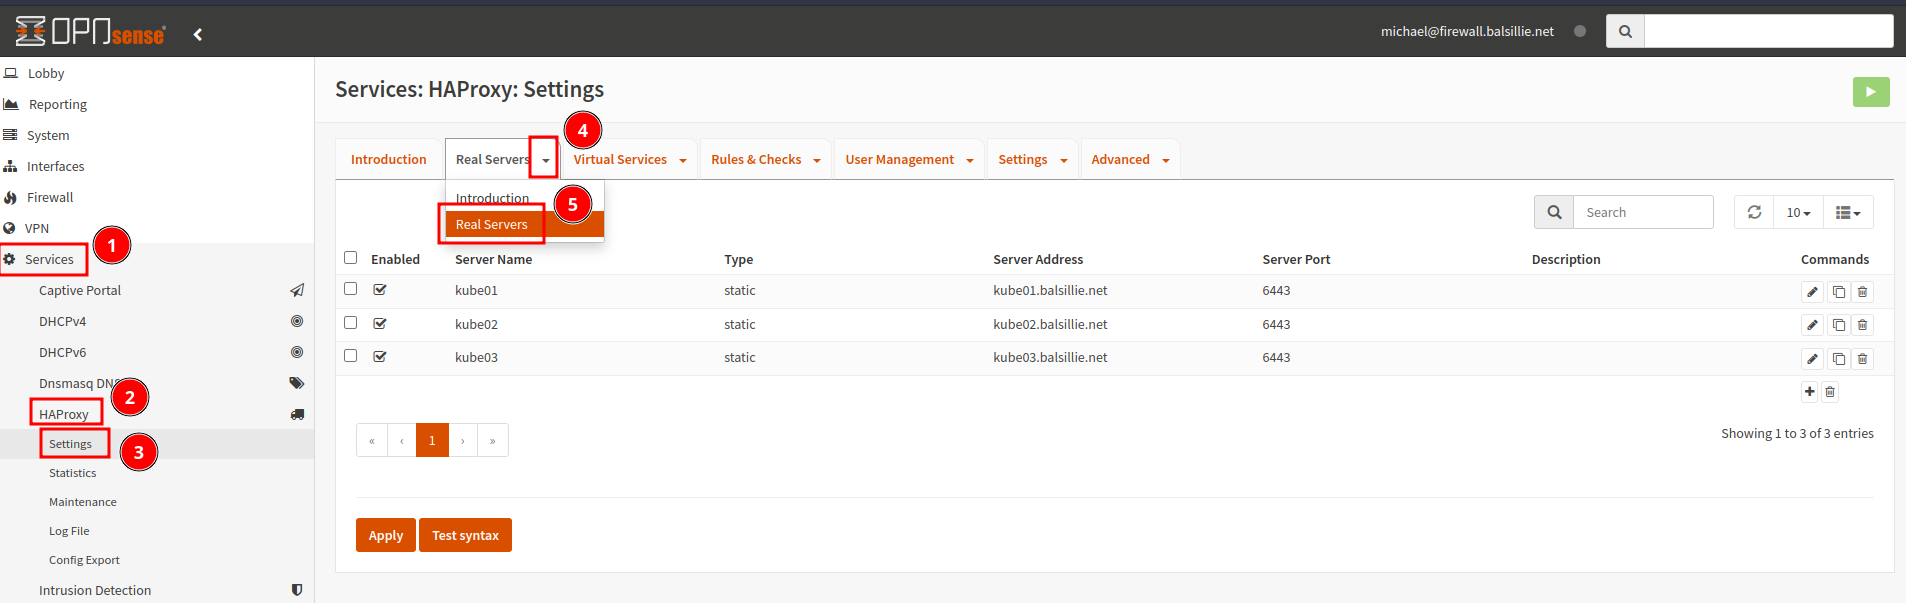Screen dimensions: 1906x603
Task: Click the DHCPv4 bullseye icon
Action: coord(297,321)
